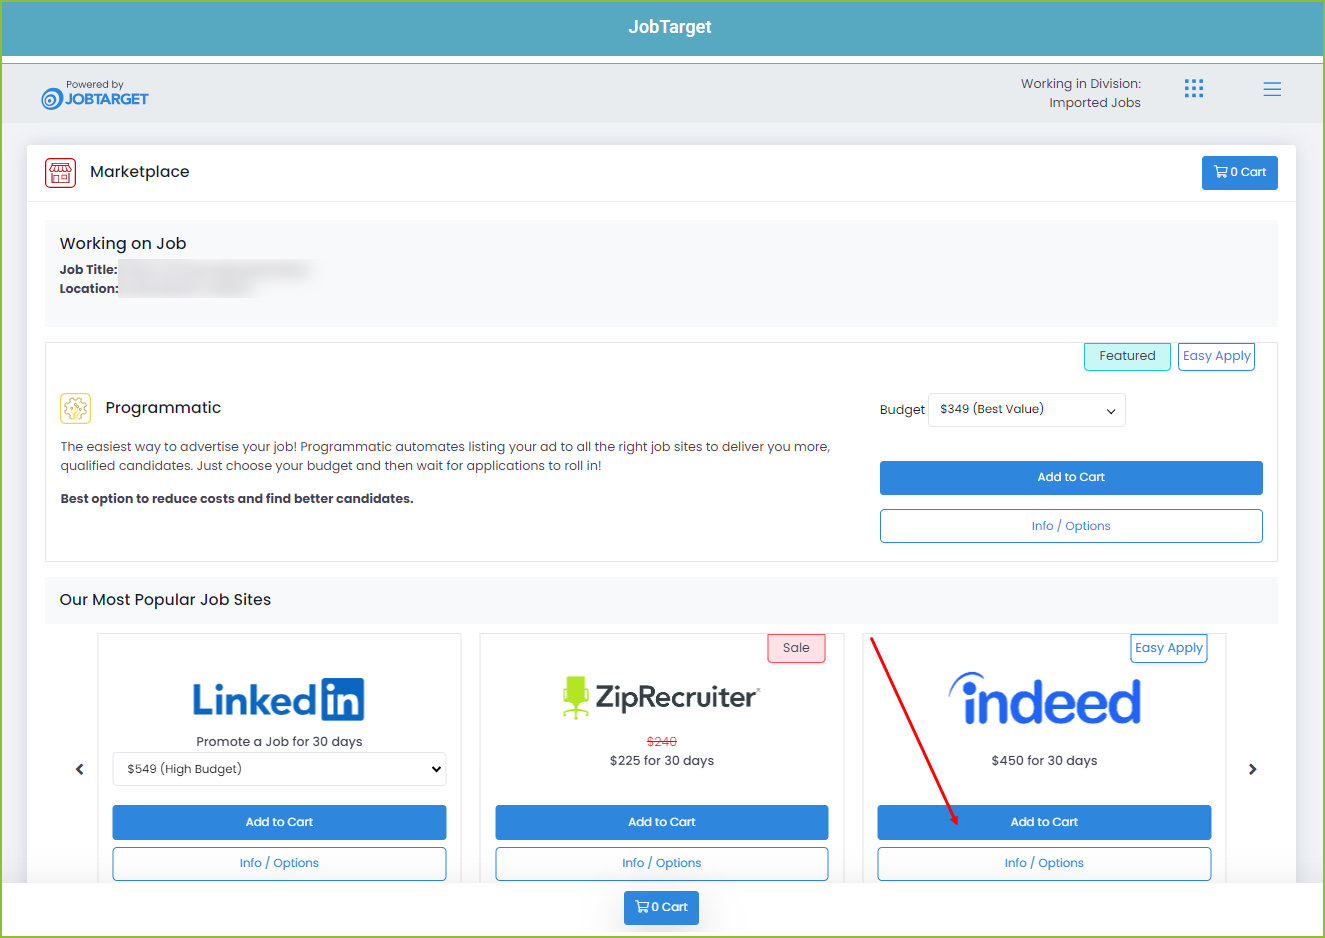Open the bottom 0 Cart button

click(662, 908)
